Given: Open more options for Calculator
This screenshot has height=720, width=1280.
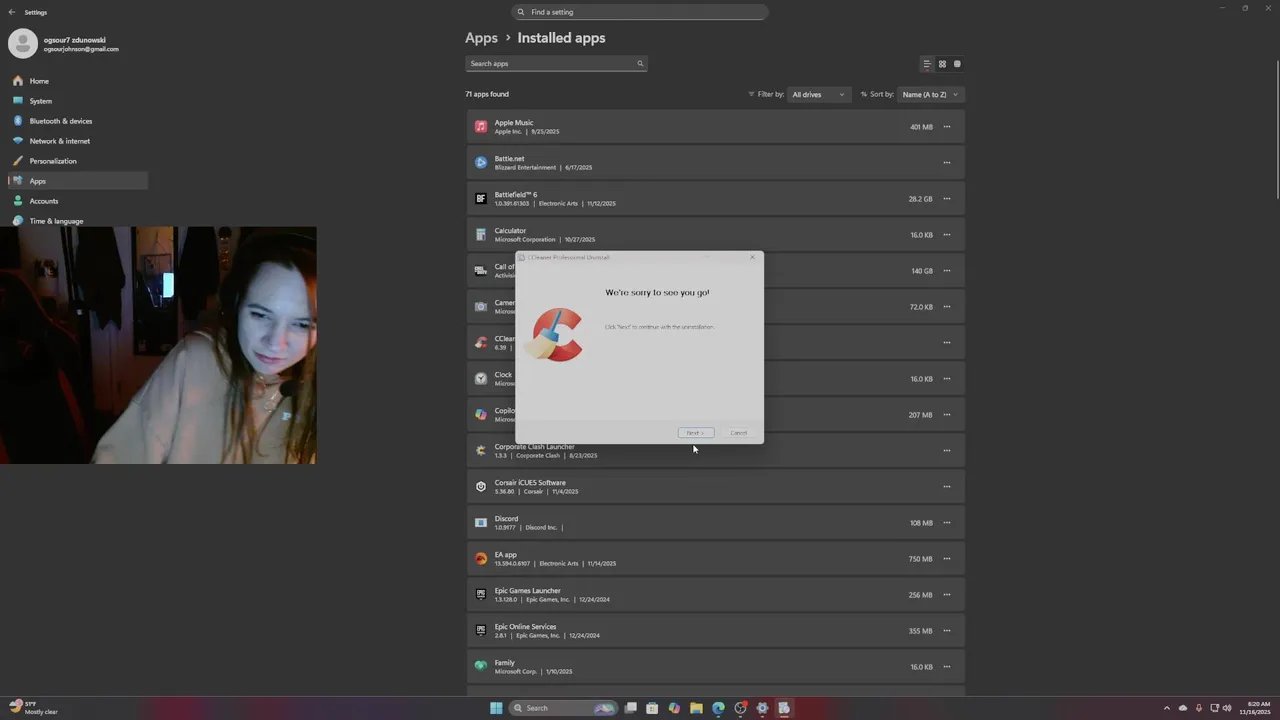Looking at the screenshot, I should 947,235.
